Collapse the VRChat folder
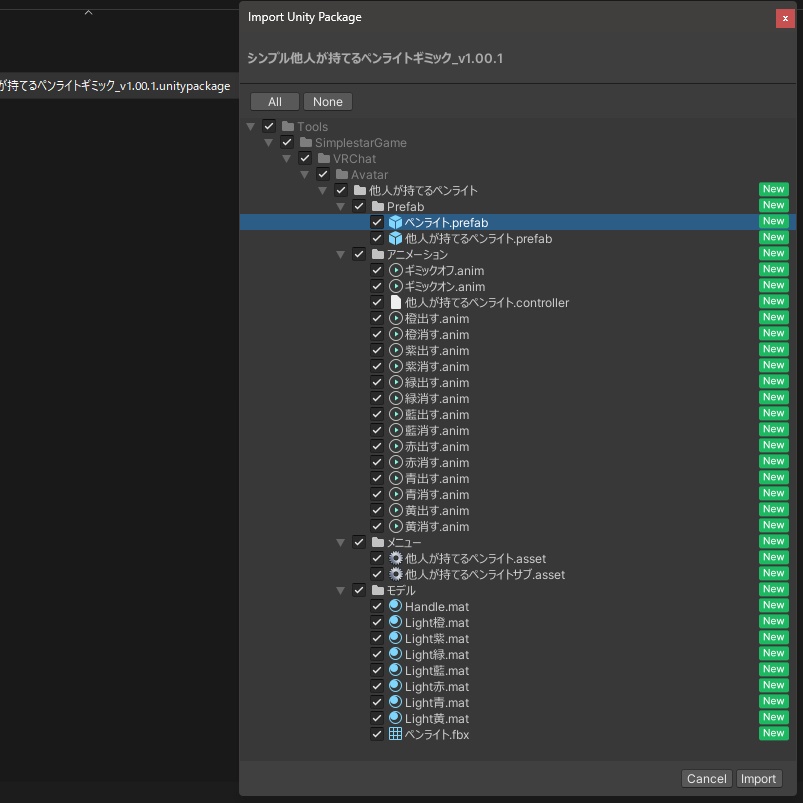Screen dimensions: 803x803 [286, 159]
